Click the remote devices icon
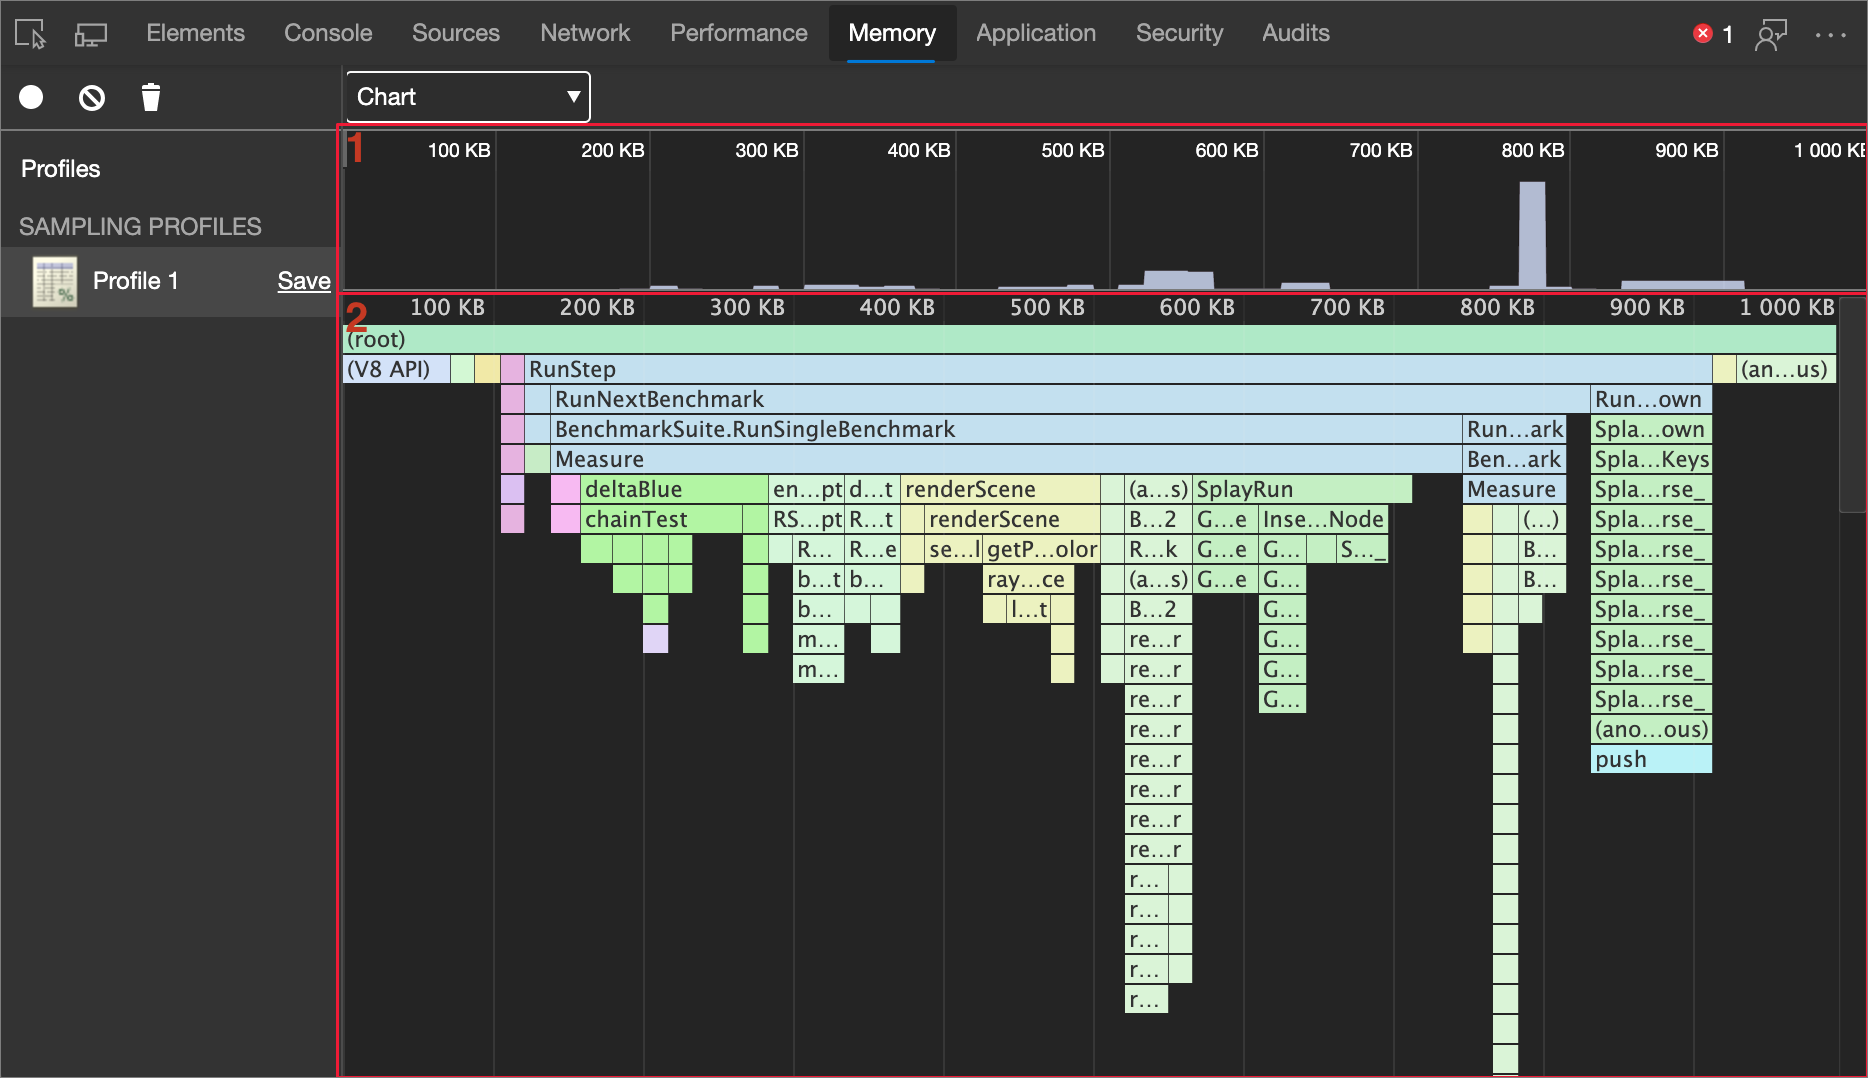The image size is (1868, 1078). (1771, 33)
